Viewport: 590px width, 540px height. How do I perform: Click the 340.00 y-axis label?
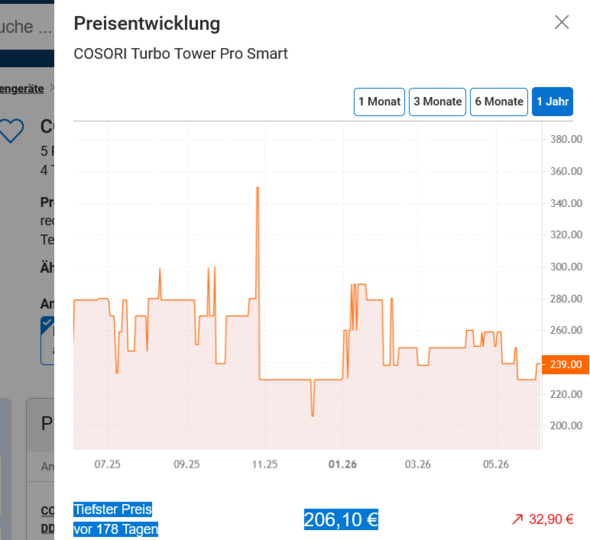coord(566,203)
